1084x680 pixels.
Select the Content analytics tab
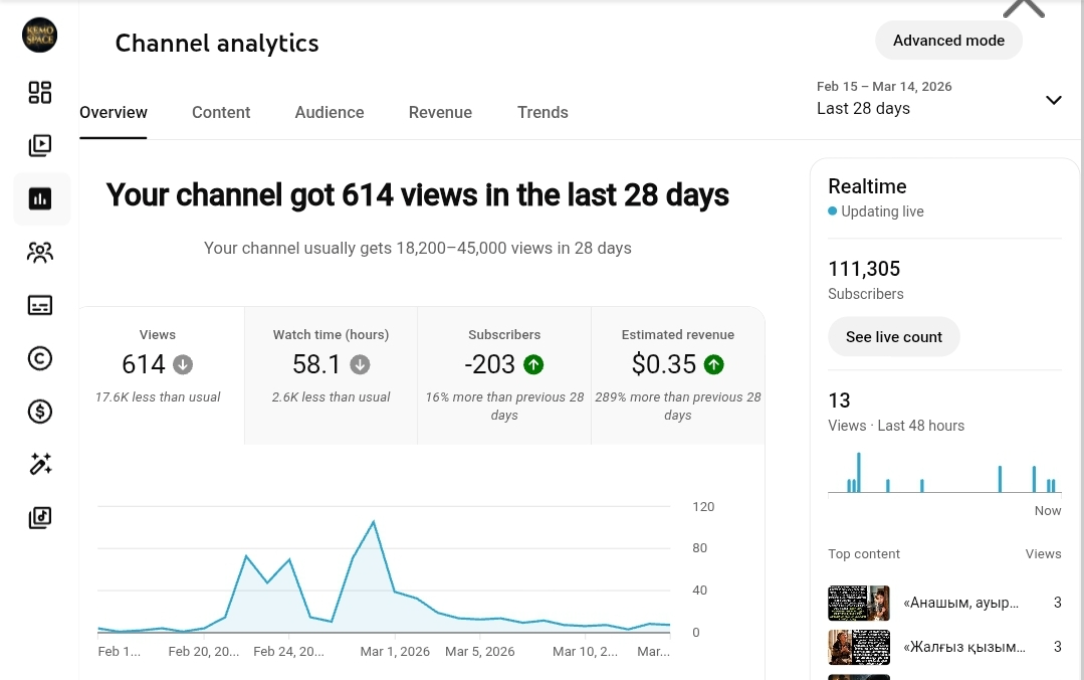click(221, 112)
